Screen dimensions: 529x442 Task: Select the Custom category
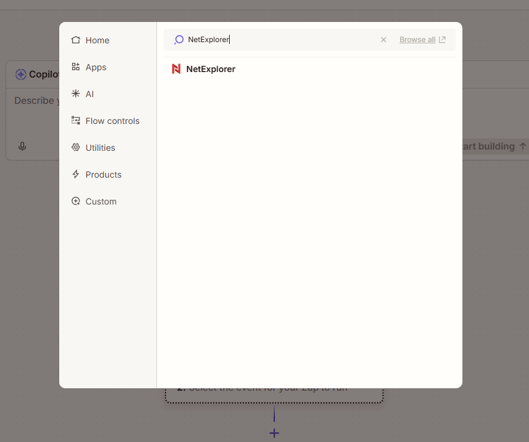click(x=94, y=201)
